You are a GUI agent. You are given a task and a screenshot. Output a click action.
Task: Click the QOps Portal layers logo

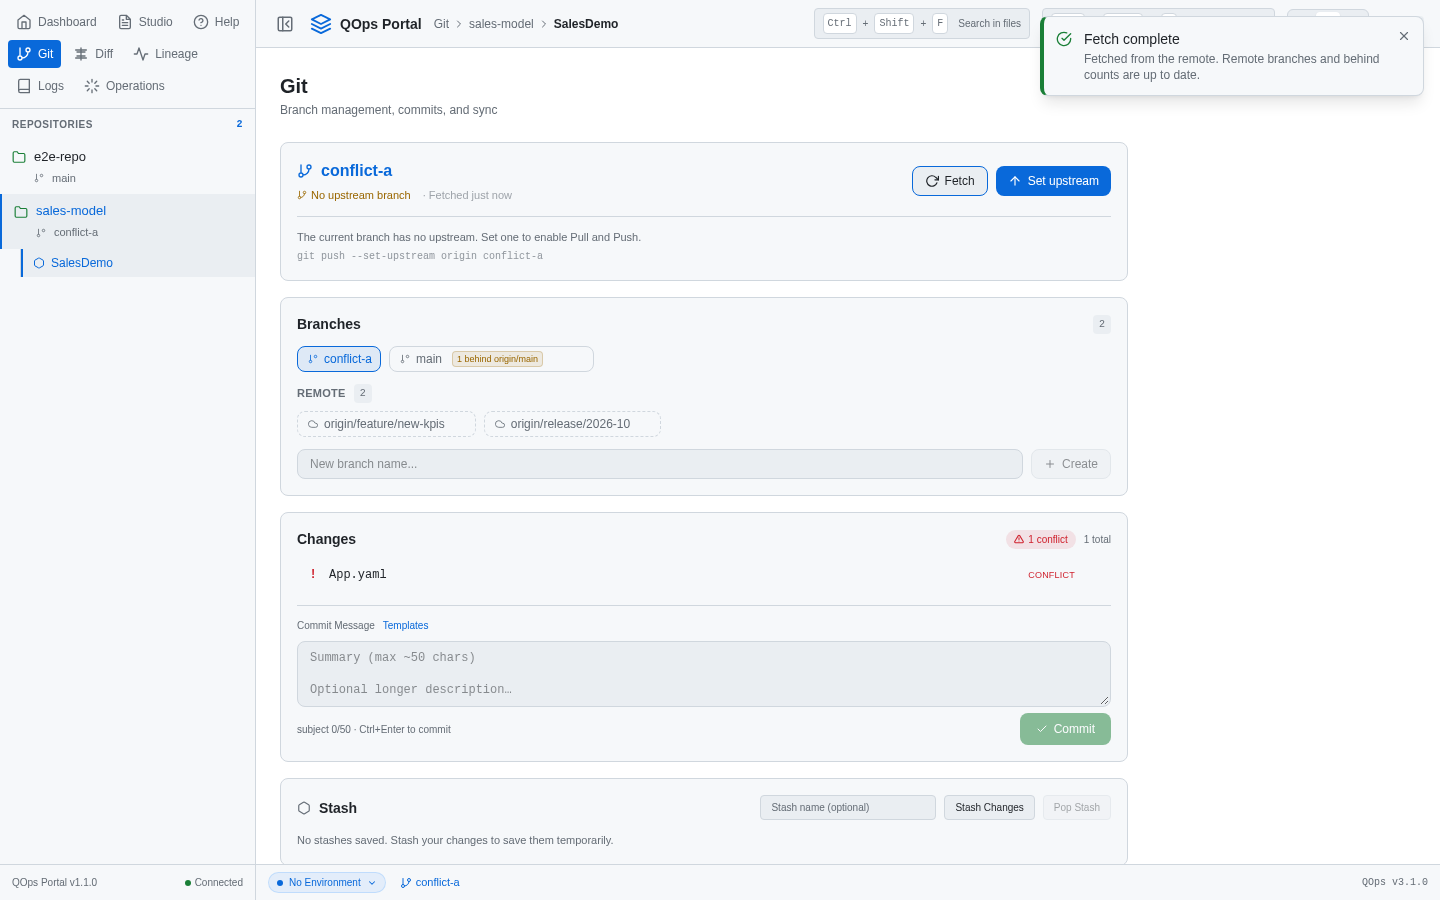(x=321, y=24)
